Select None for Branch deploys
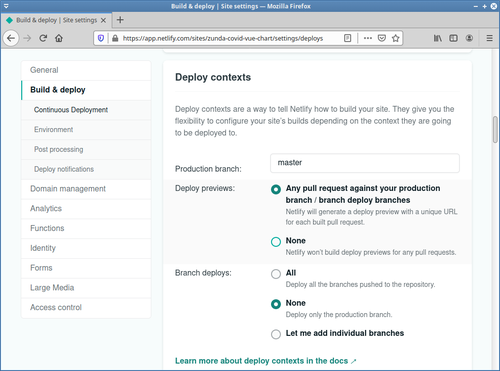 [x=276, y=304]
